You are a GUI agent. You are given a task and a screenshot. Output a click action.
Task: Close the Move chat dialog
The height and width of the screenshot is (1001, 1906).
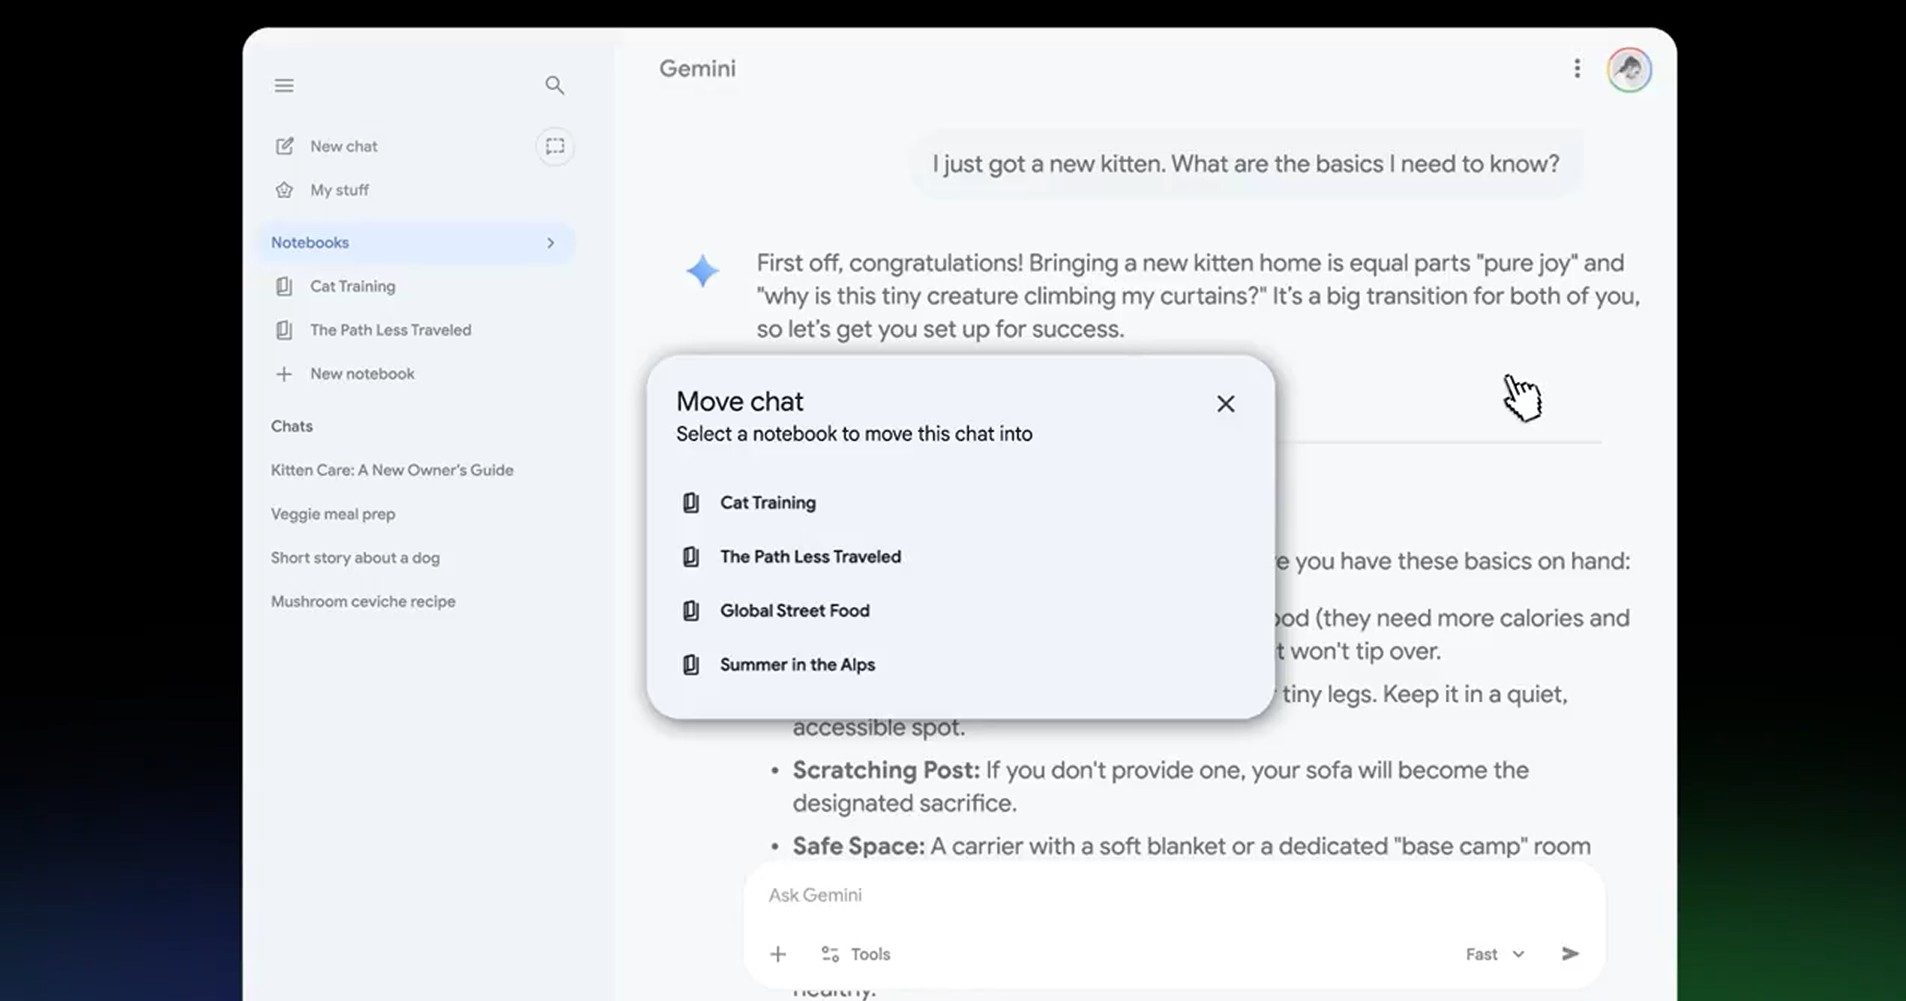pos(1225,404)
